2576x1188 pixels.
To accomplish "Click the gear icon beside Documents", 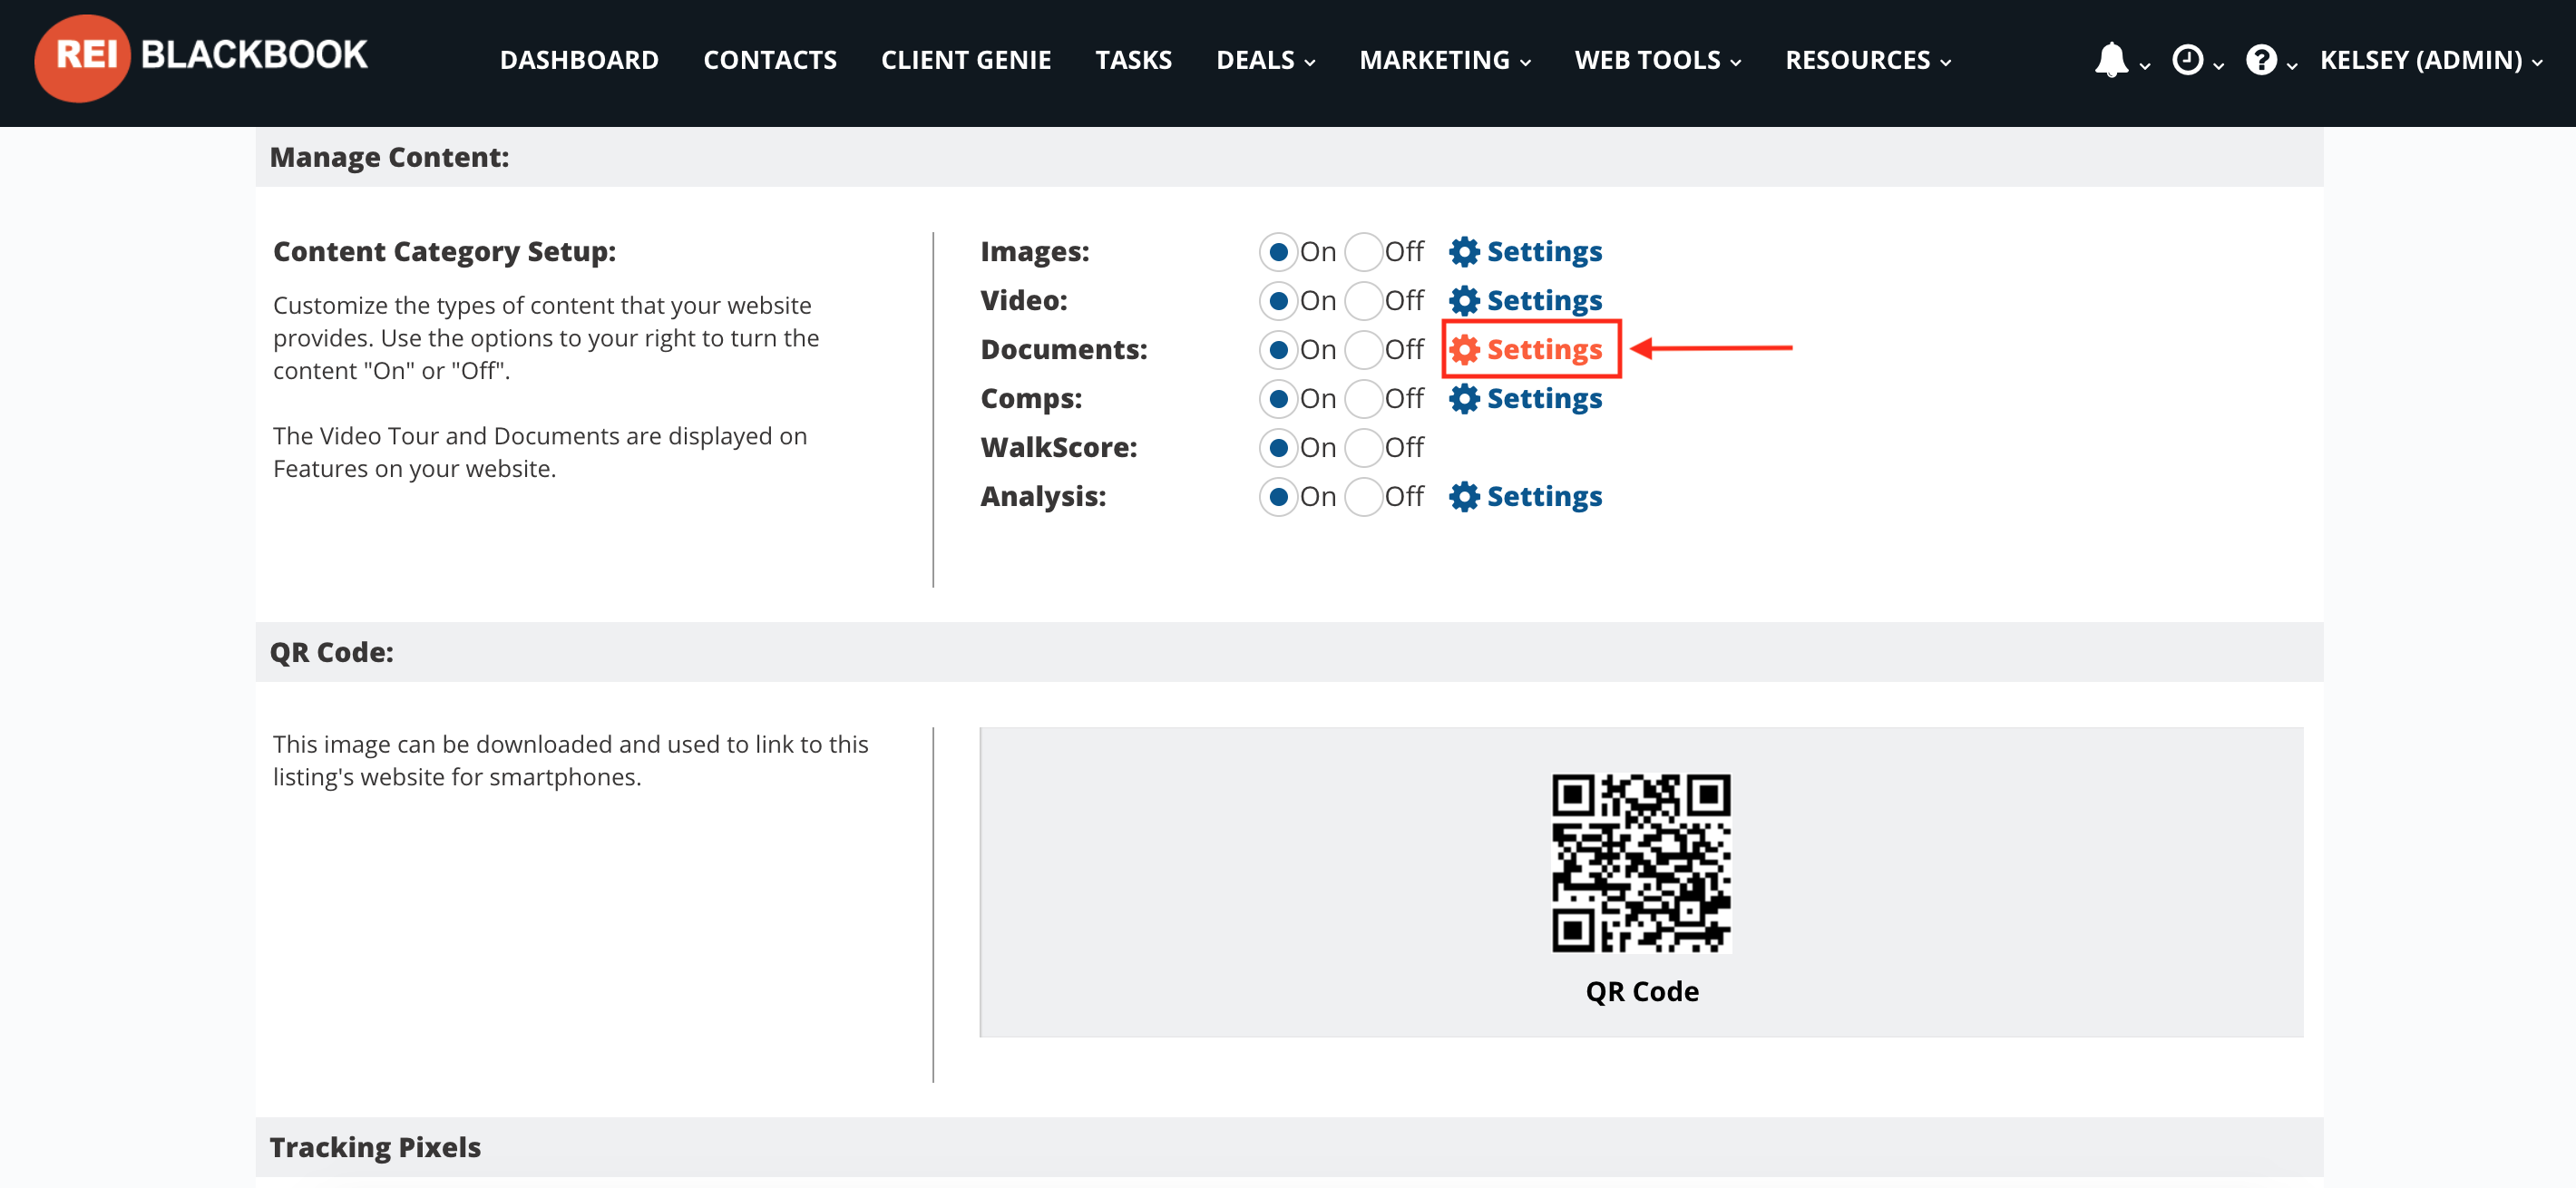I will tap(1464, 350).
